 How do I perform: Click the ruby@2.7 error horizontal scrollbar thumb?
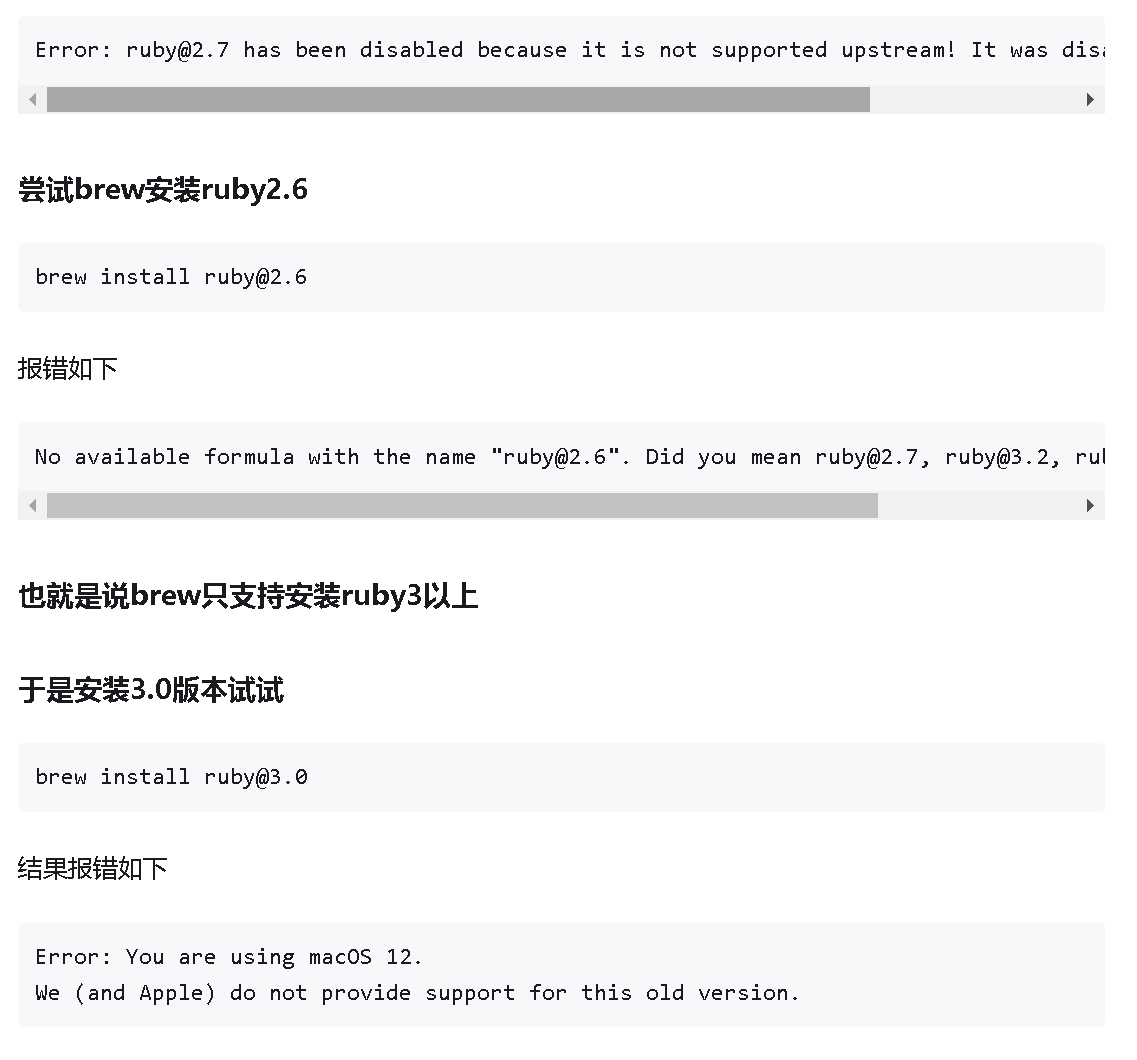pos(458,100)
